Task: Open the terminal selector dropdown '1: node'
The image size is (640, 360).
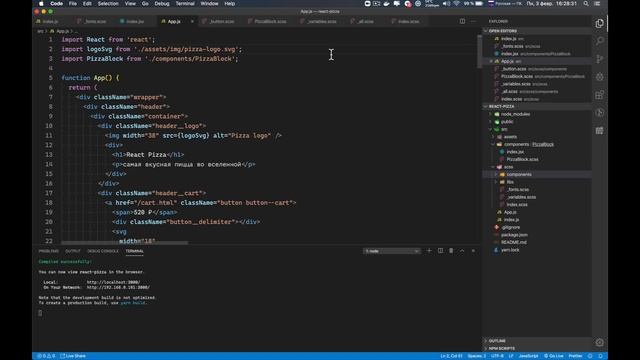Action: tap(391, 251)
